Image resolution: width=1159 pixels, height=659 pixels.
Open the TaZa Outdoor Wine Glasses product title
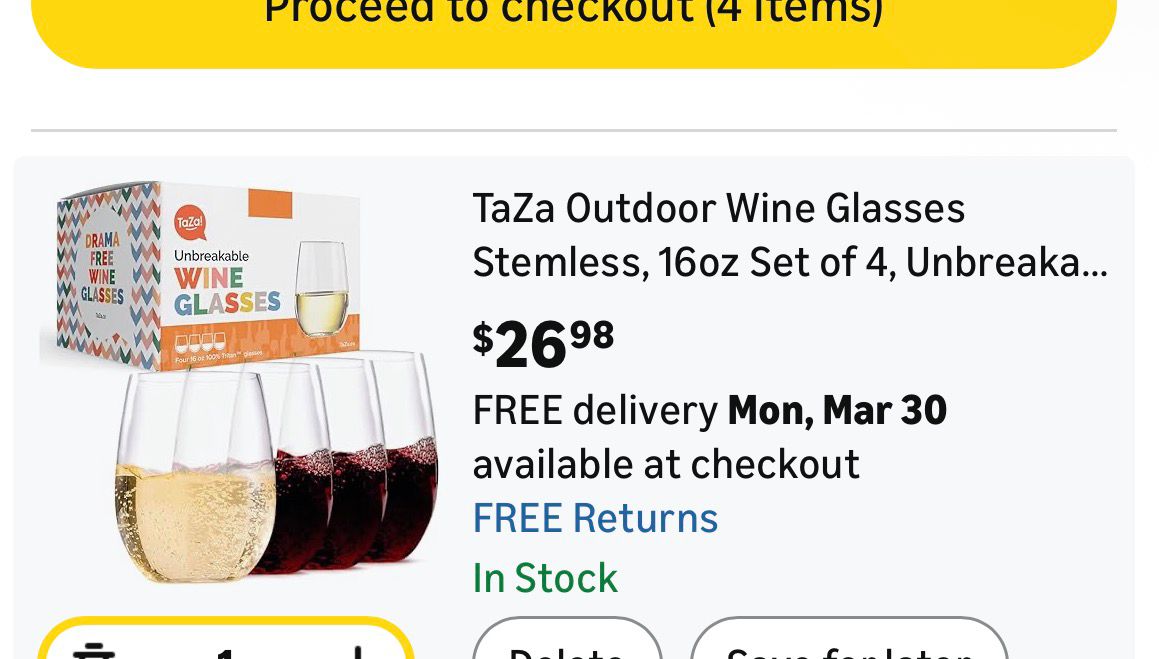[789, 236]
